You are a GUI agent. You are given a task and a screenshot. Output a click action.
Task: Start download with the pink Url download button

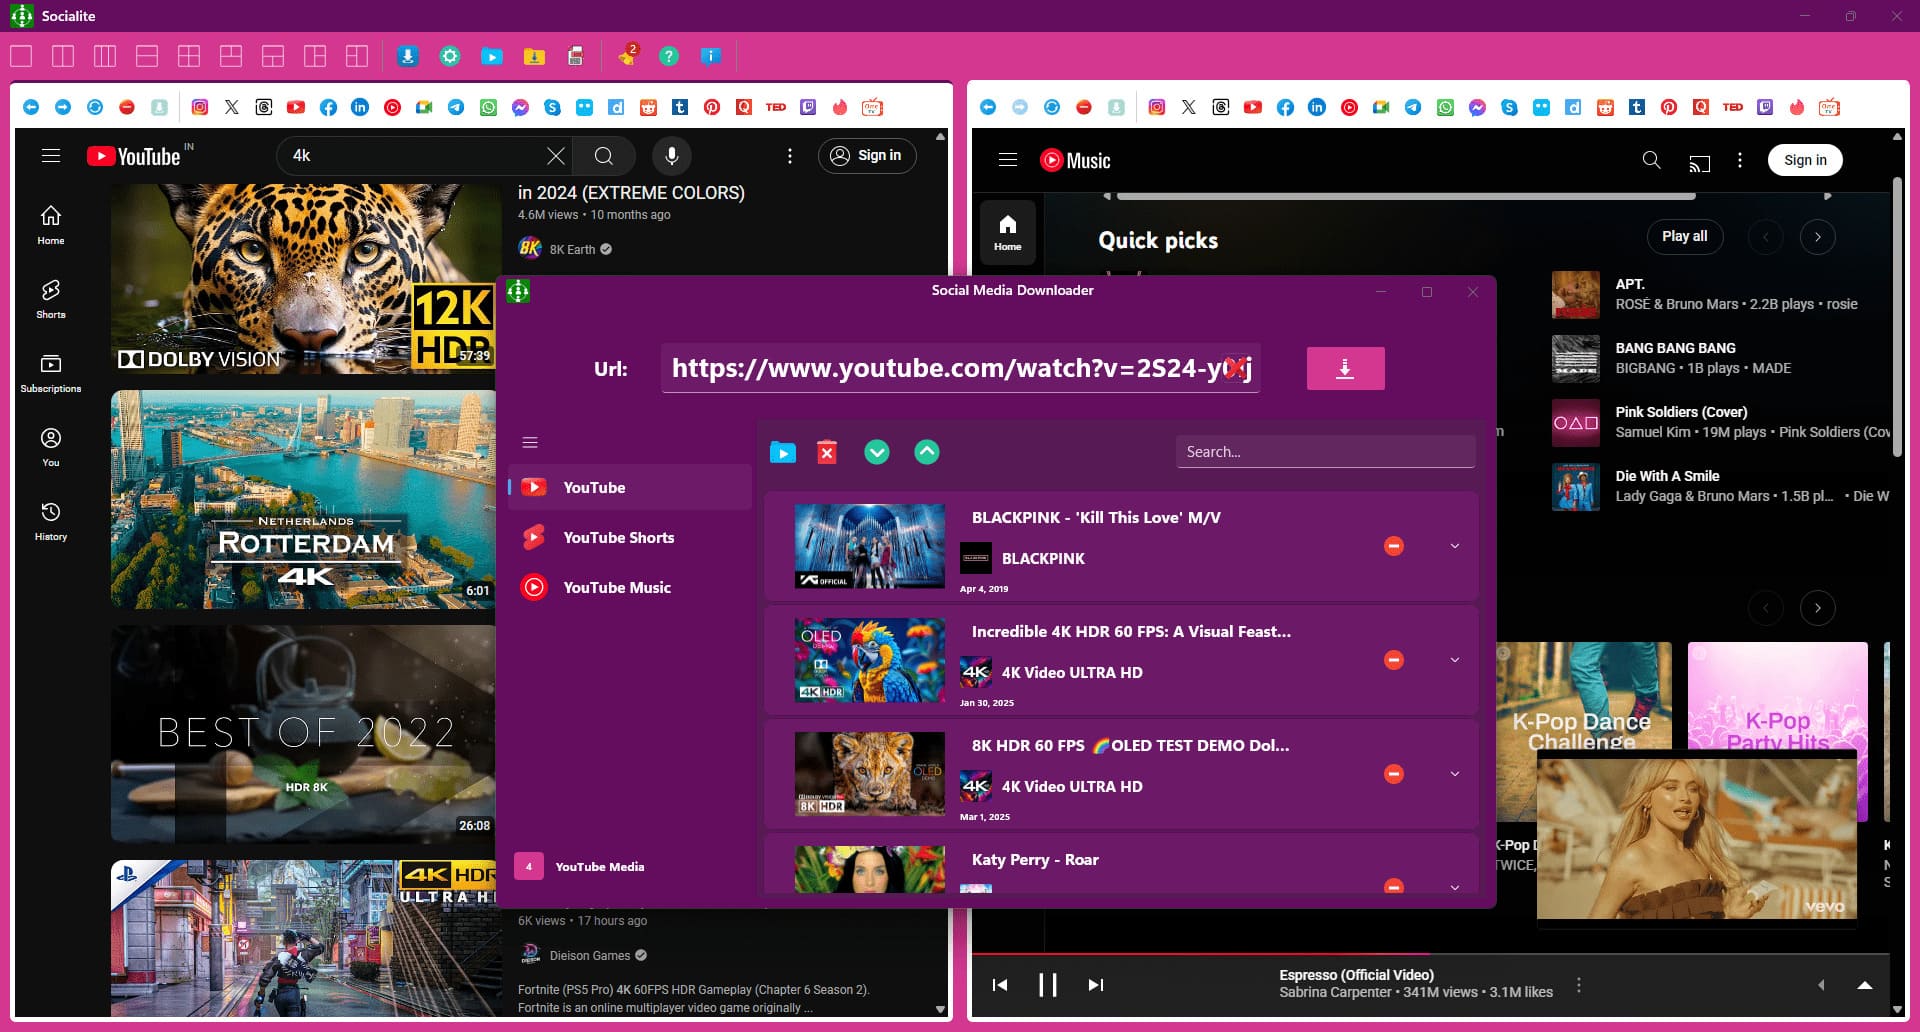[x=1345, y=368]
